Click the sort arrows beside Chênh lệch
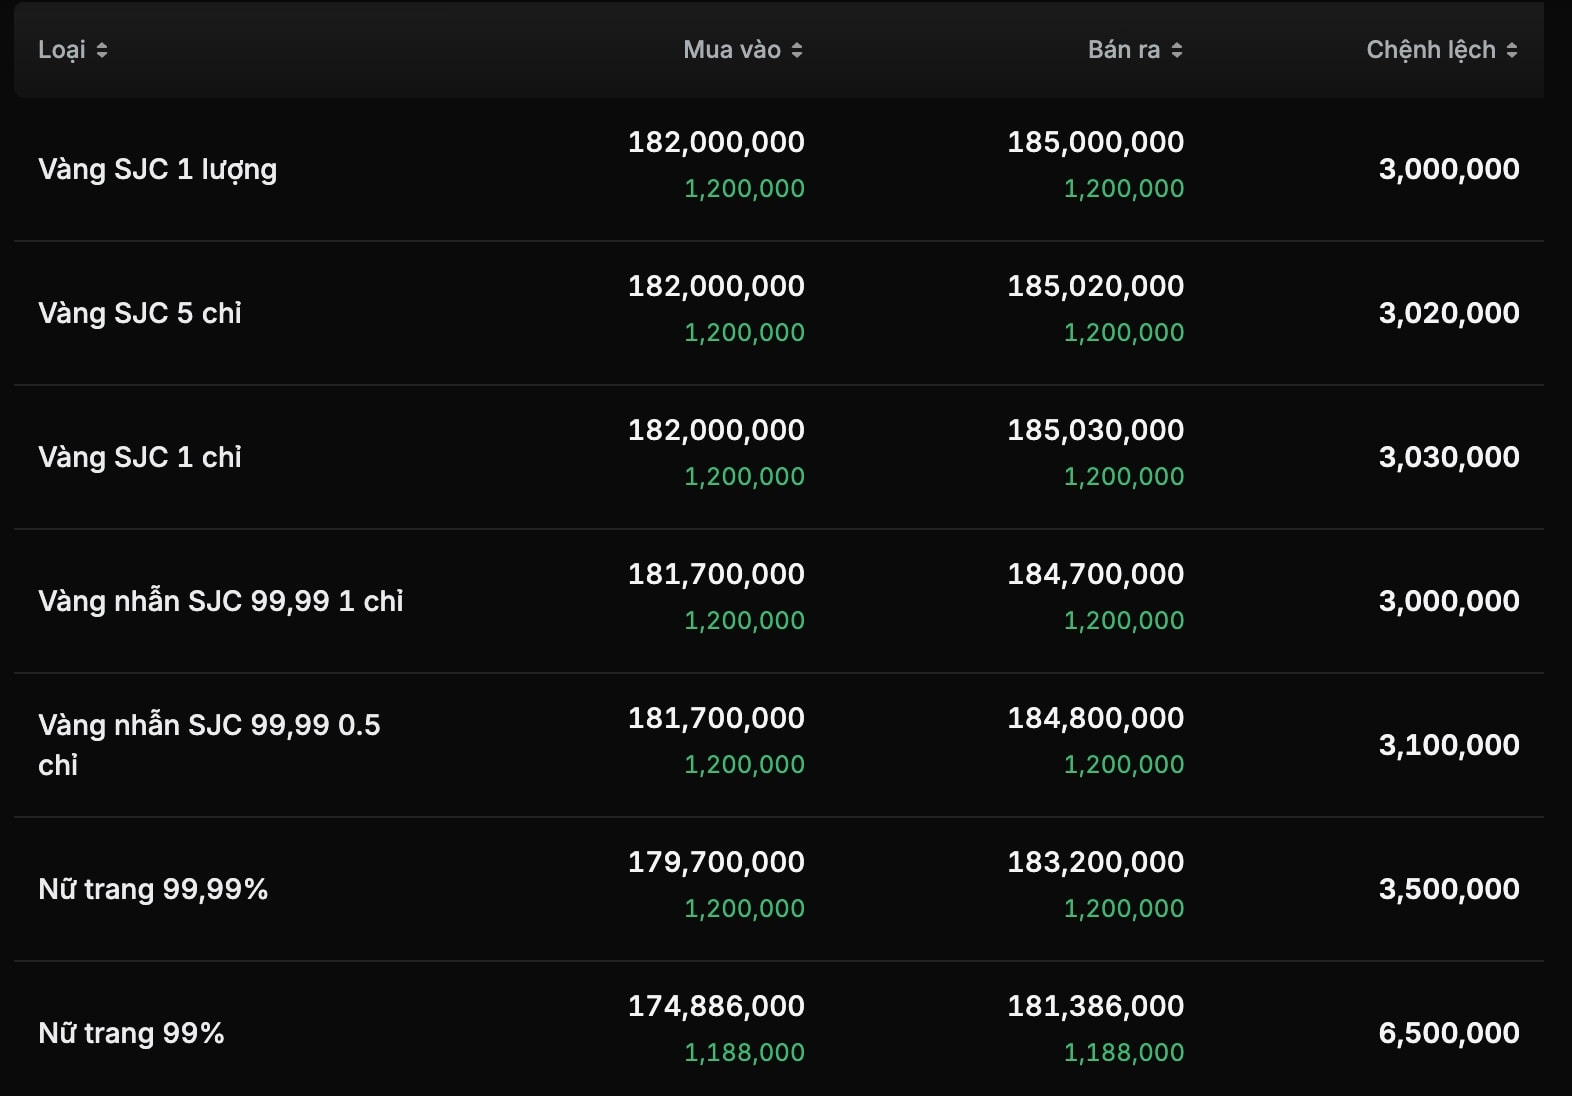 tap(1512, 50)
